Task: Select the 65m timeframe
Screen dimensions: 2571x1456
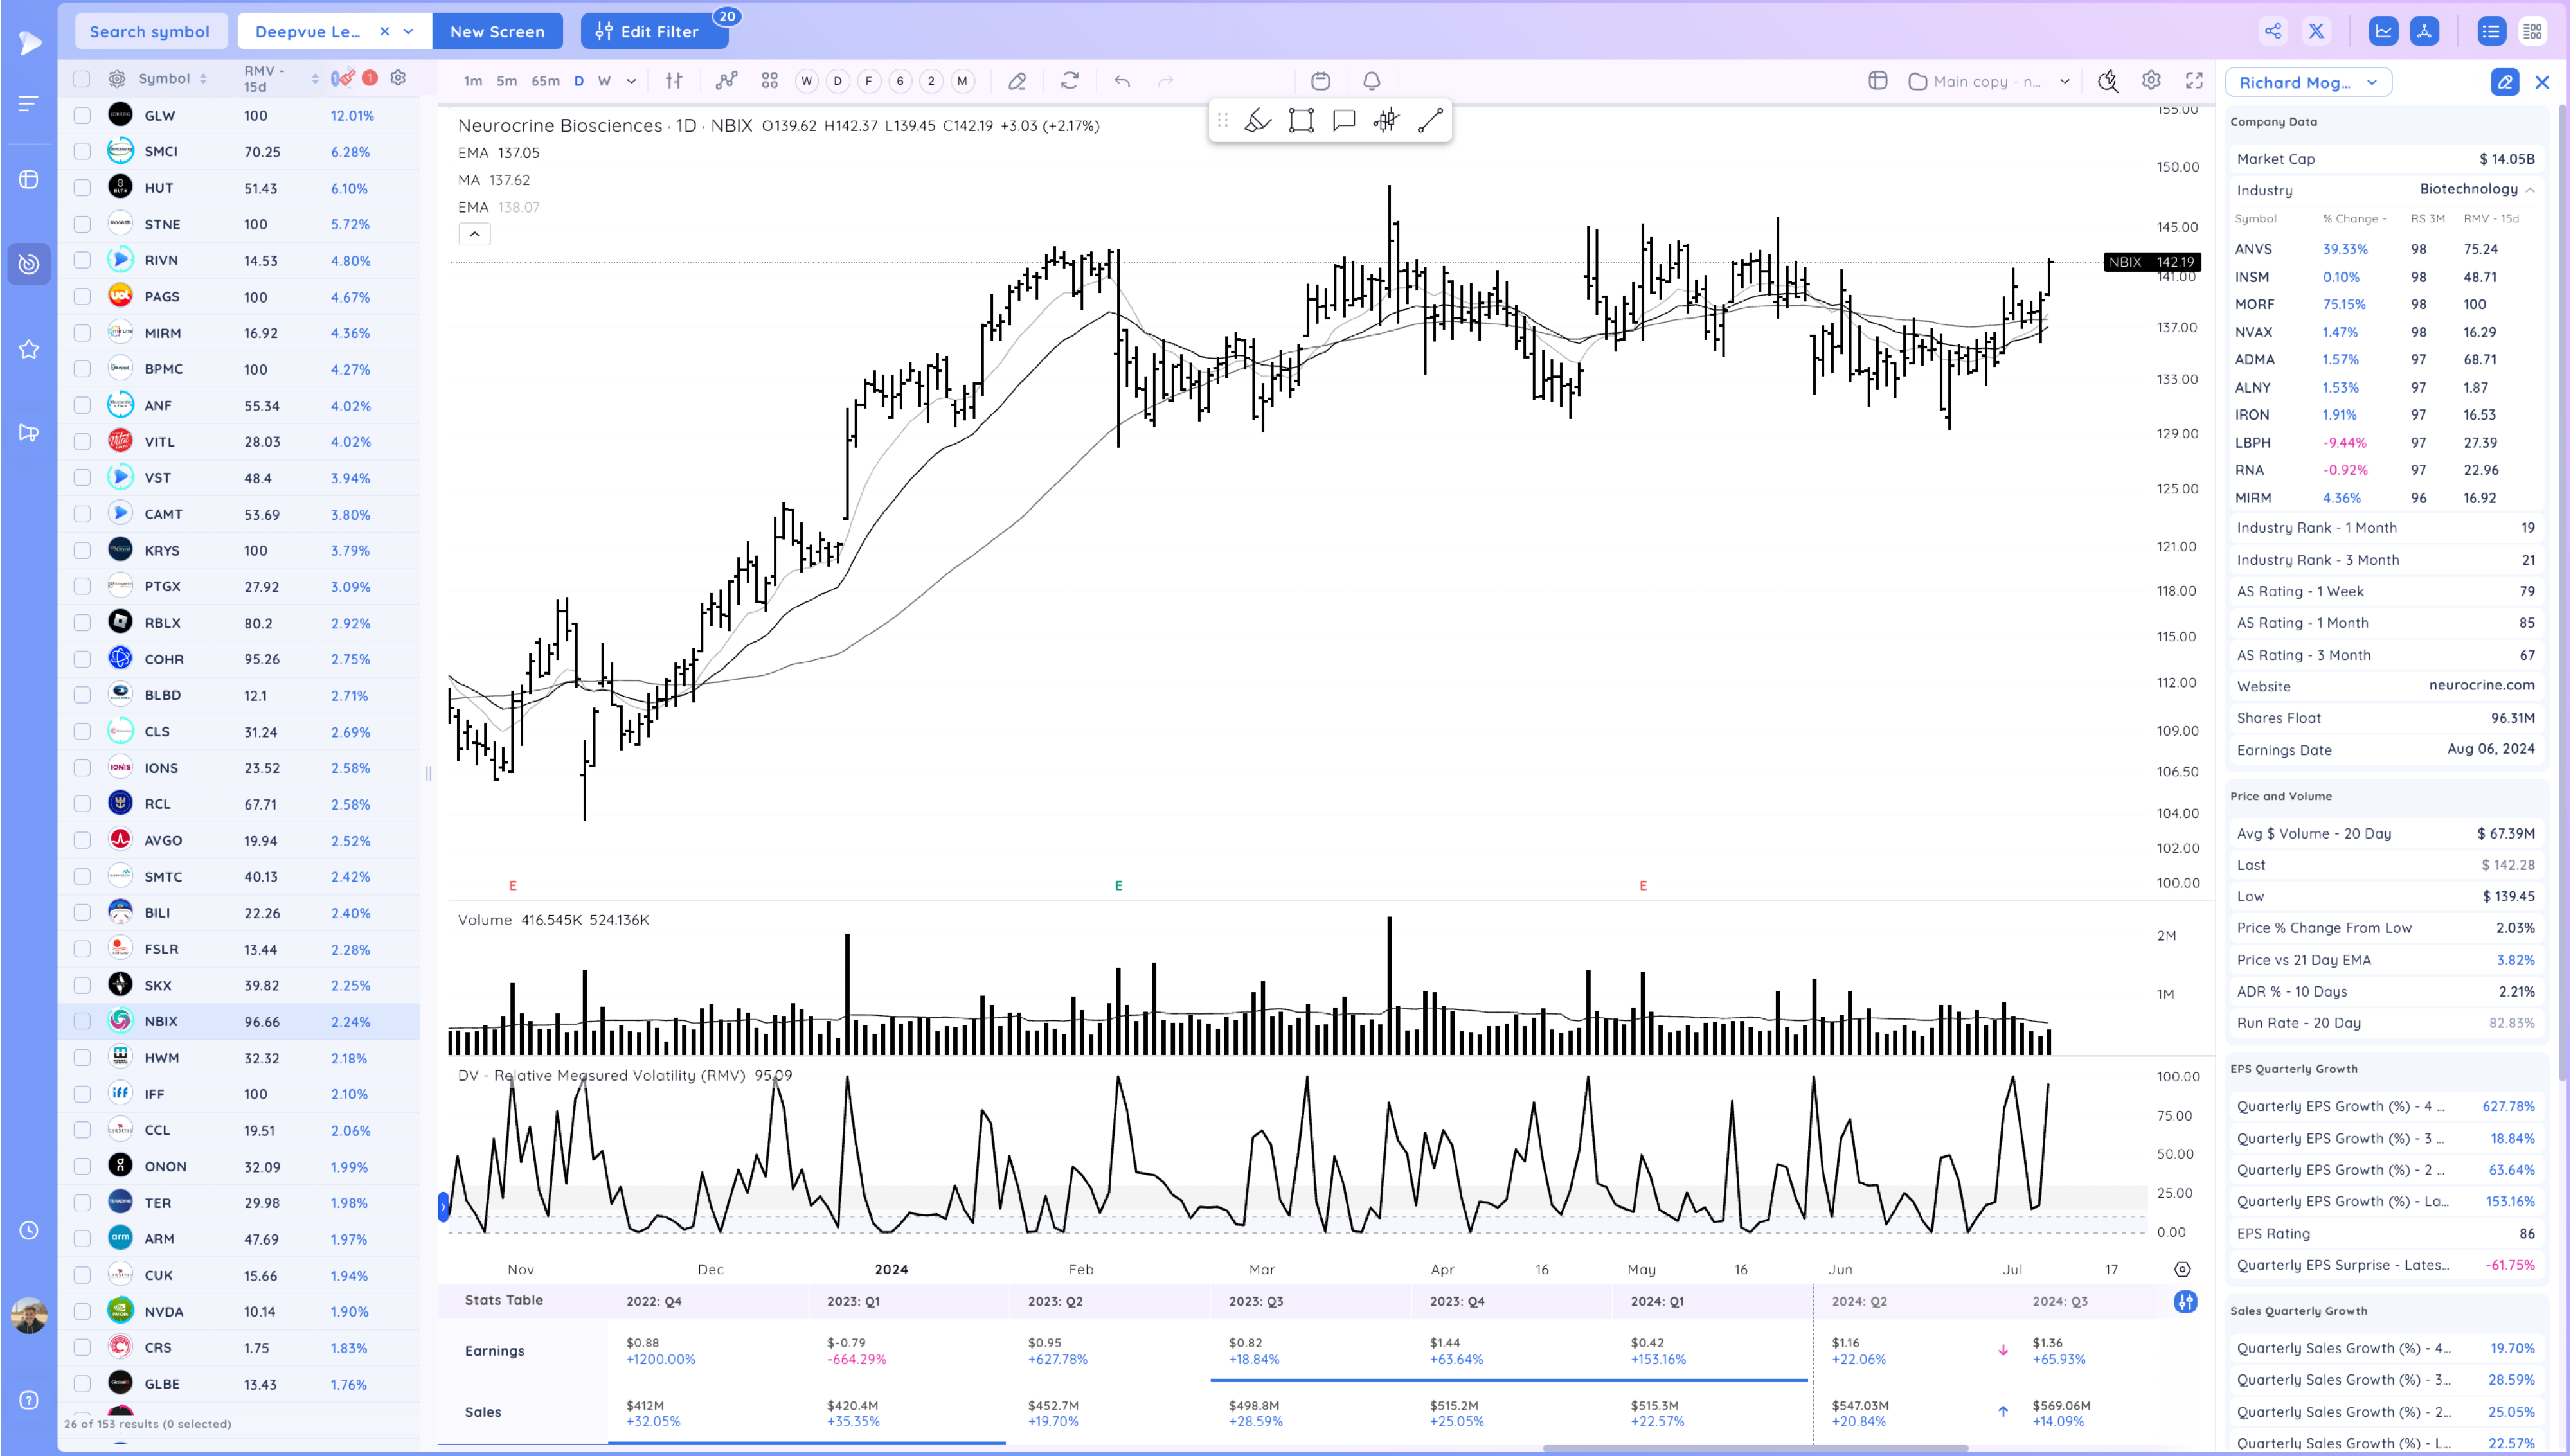Action: [x=545, y=81]
